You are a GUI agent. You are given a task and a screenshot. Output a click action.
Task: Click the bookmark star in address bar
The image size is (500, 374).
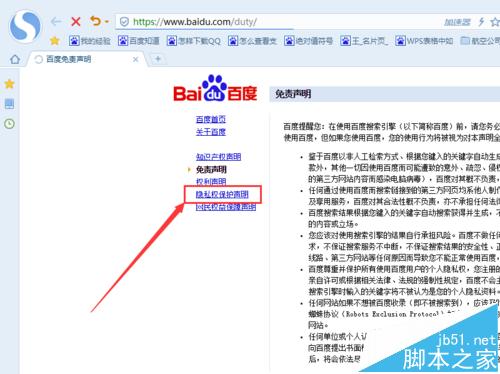(x=495, y=22)
